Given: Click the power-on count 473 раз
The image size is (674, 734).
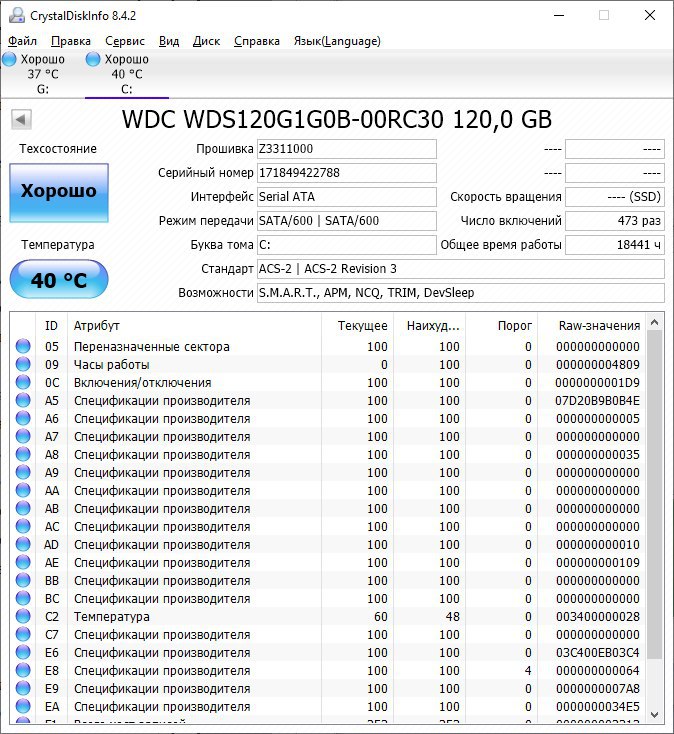Looking at the screenshot, I should pyautogui.click(x=615, y=220).
